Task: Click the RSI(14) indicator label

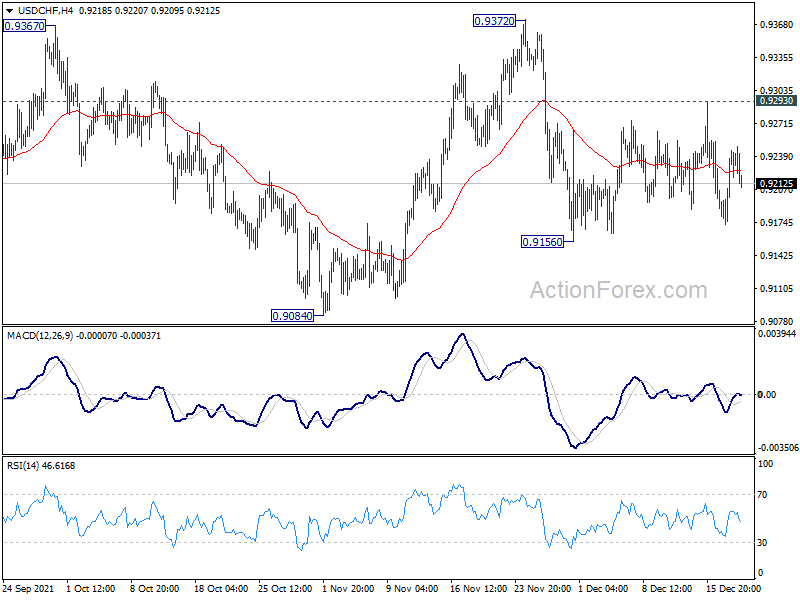Action: [x=22, y=466]
